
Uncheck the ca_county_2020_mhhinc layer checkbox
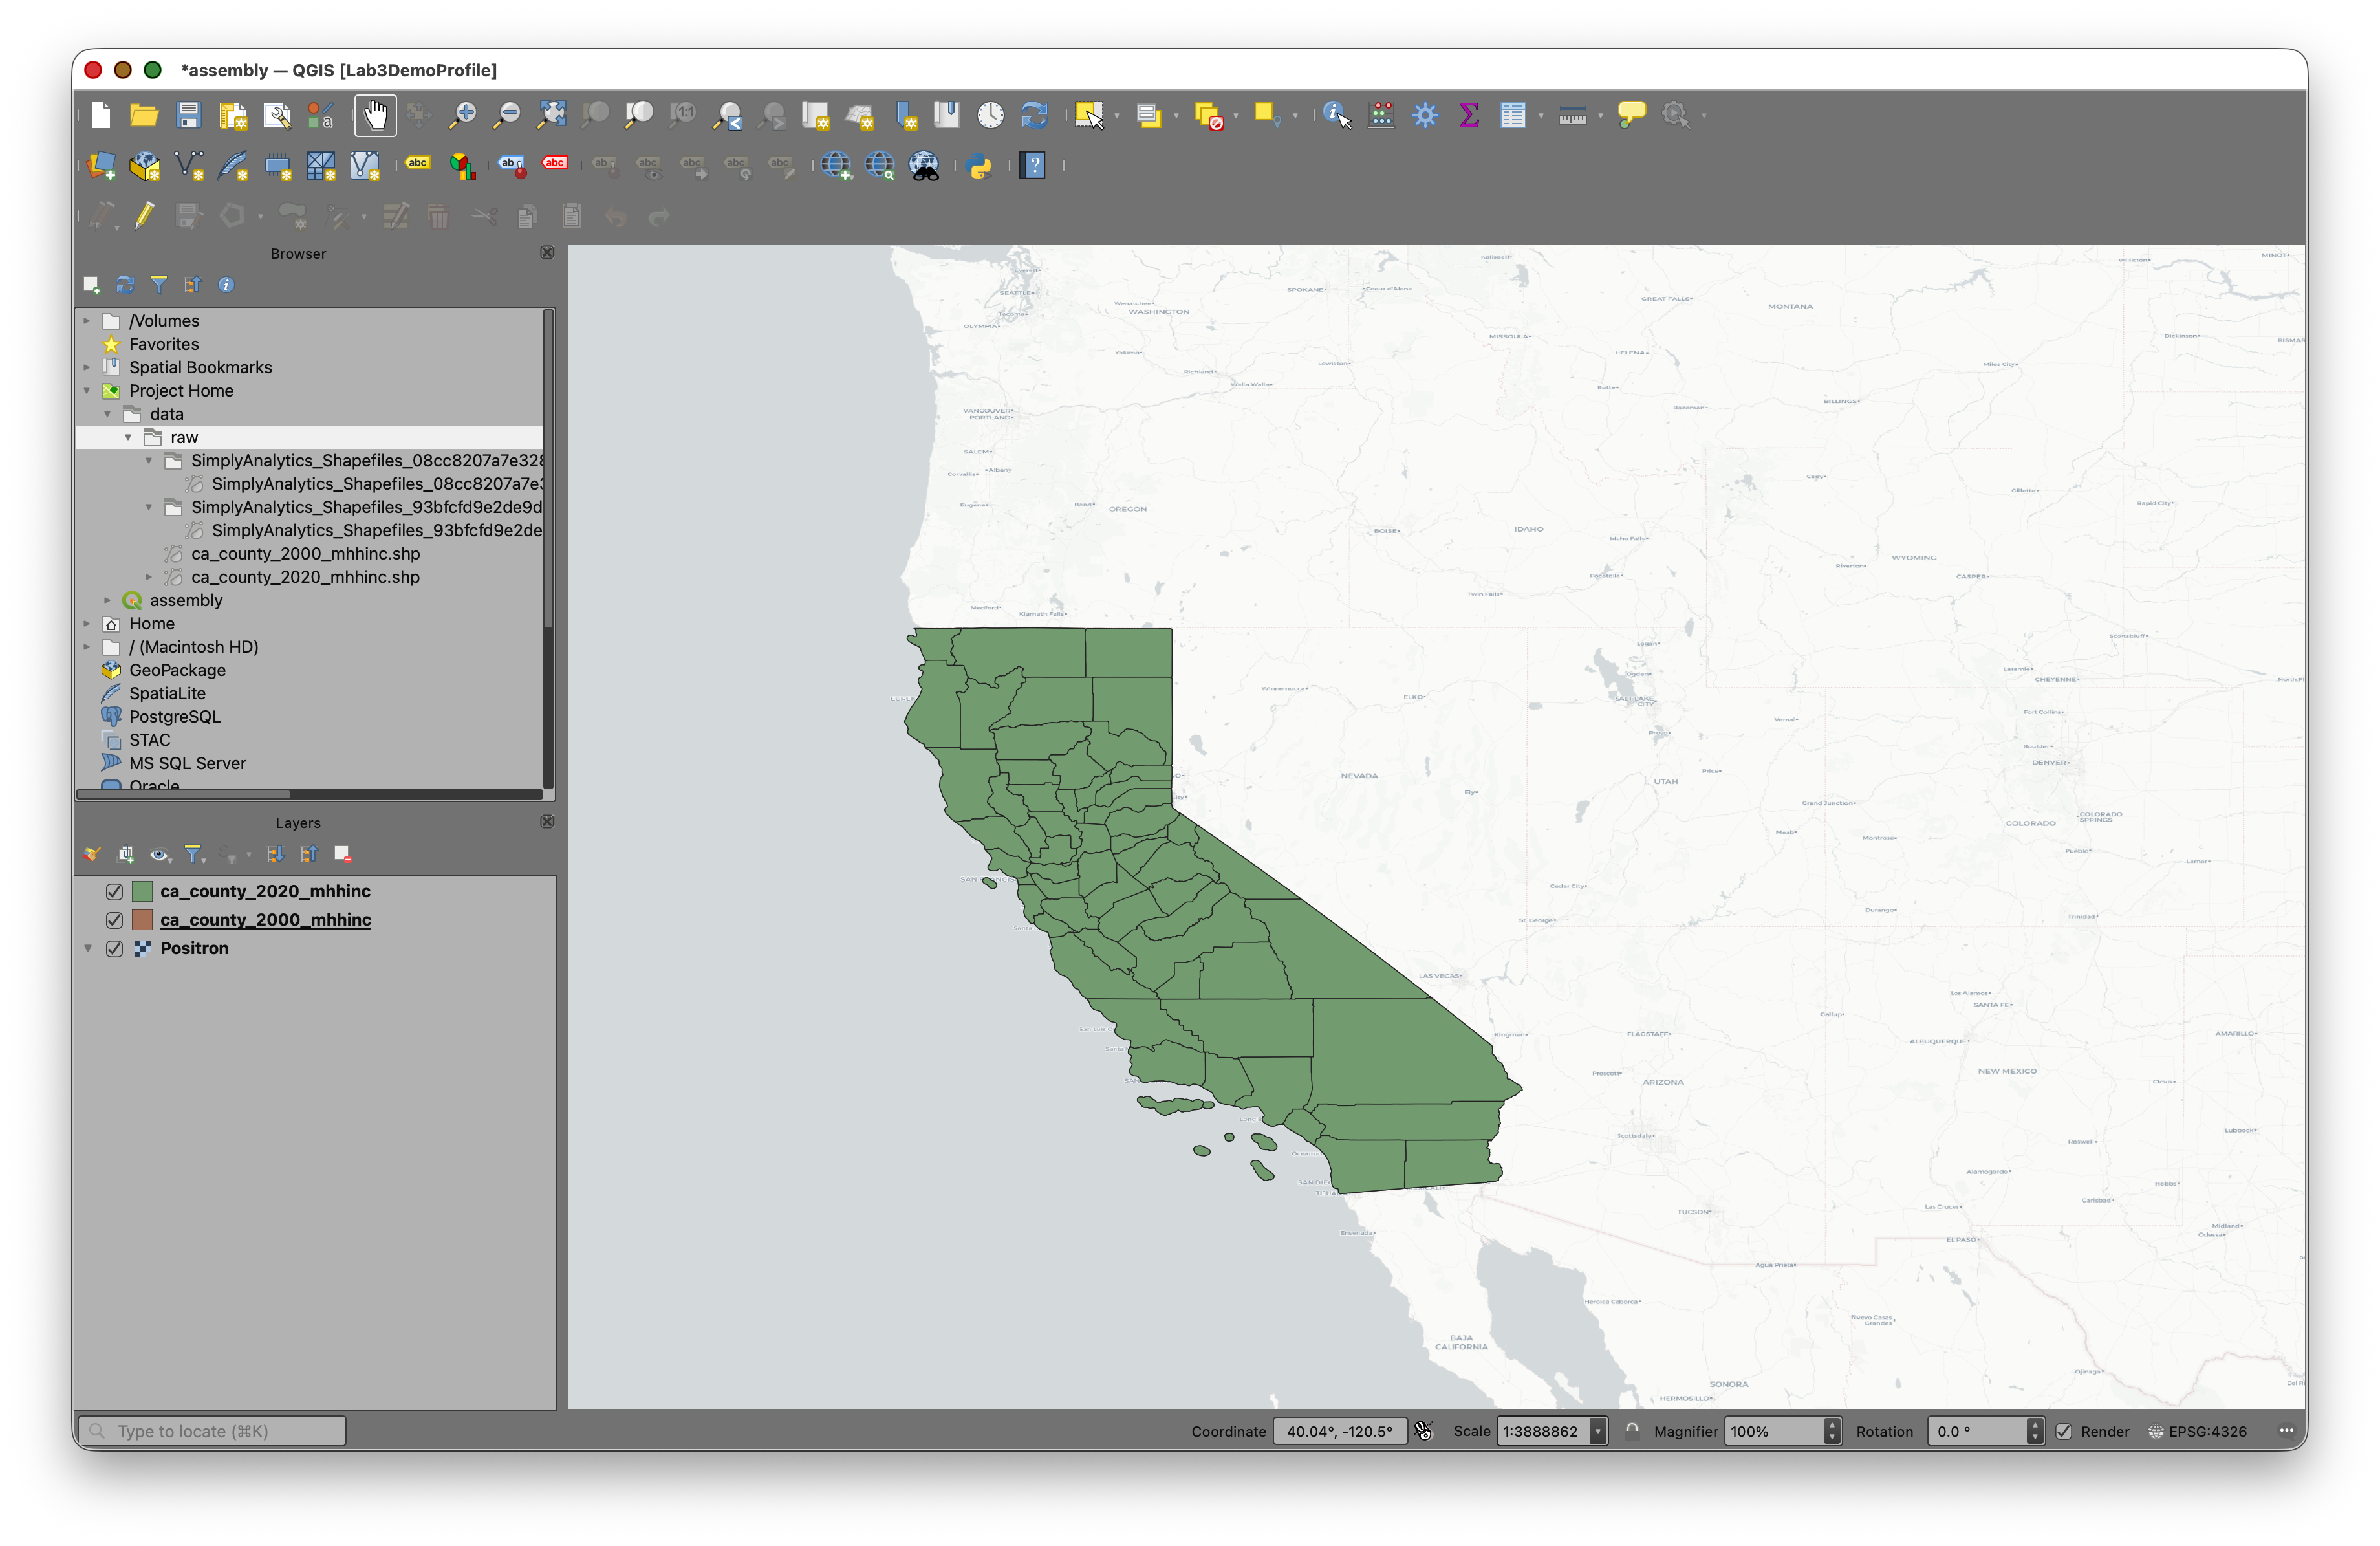[x=114, y=891]
